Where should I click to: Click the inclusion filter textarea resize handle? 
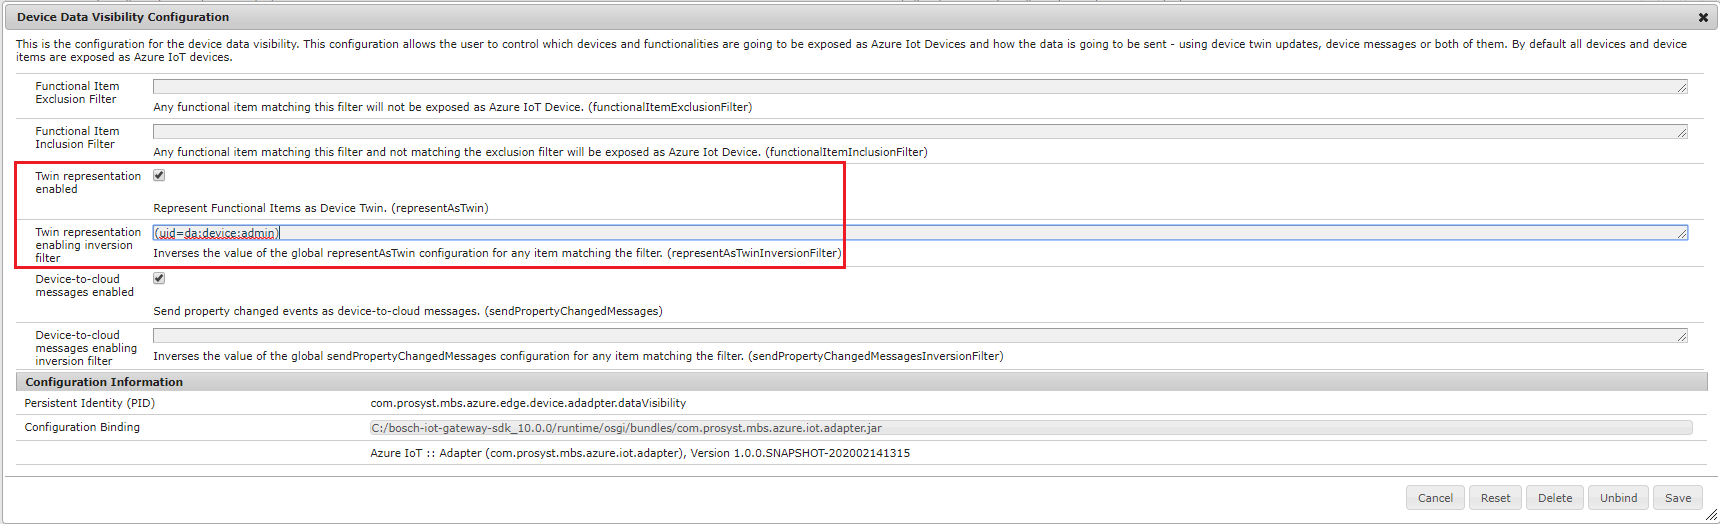[x=1682, y=133]
